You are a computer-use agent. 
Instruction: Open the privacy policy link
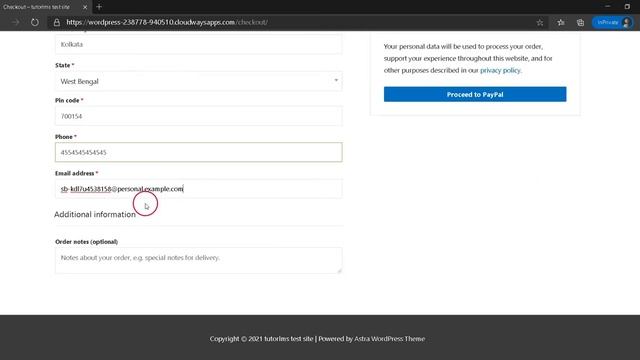pyautogui.click(x=500, y=70)
